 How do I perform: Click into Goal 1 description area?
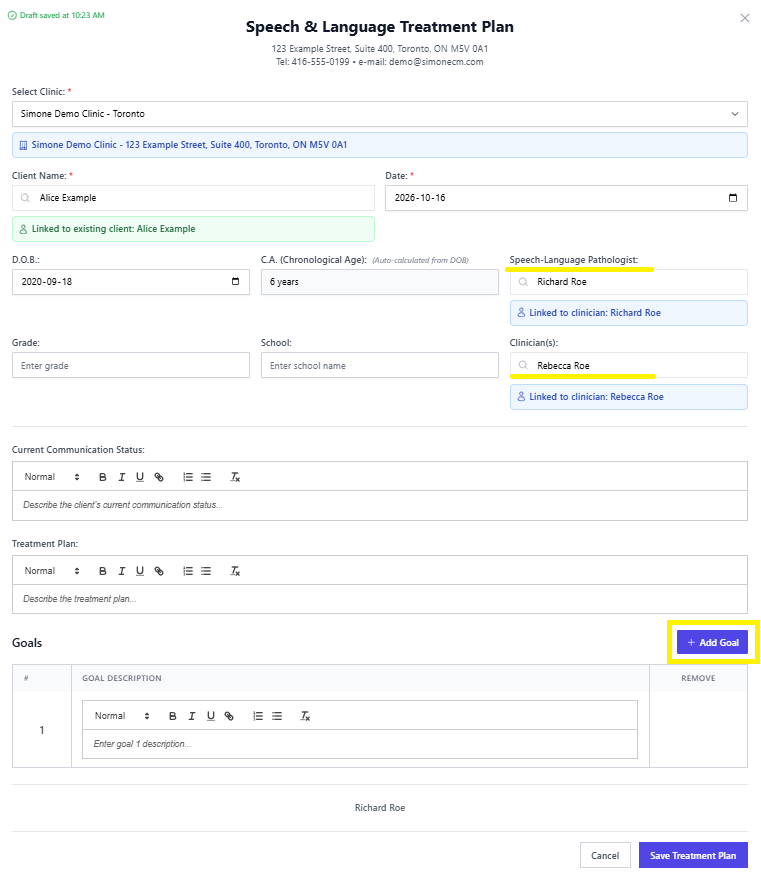click(360, 744)
